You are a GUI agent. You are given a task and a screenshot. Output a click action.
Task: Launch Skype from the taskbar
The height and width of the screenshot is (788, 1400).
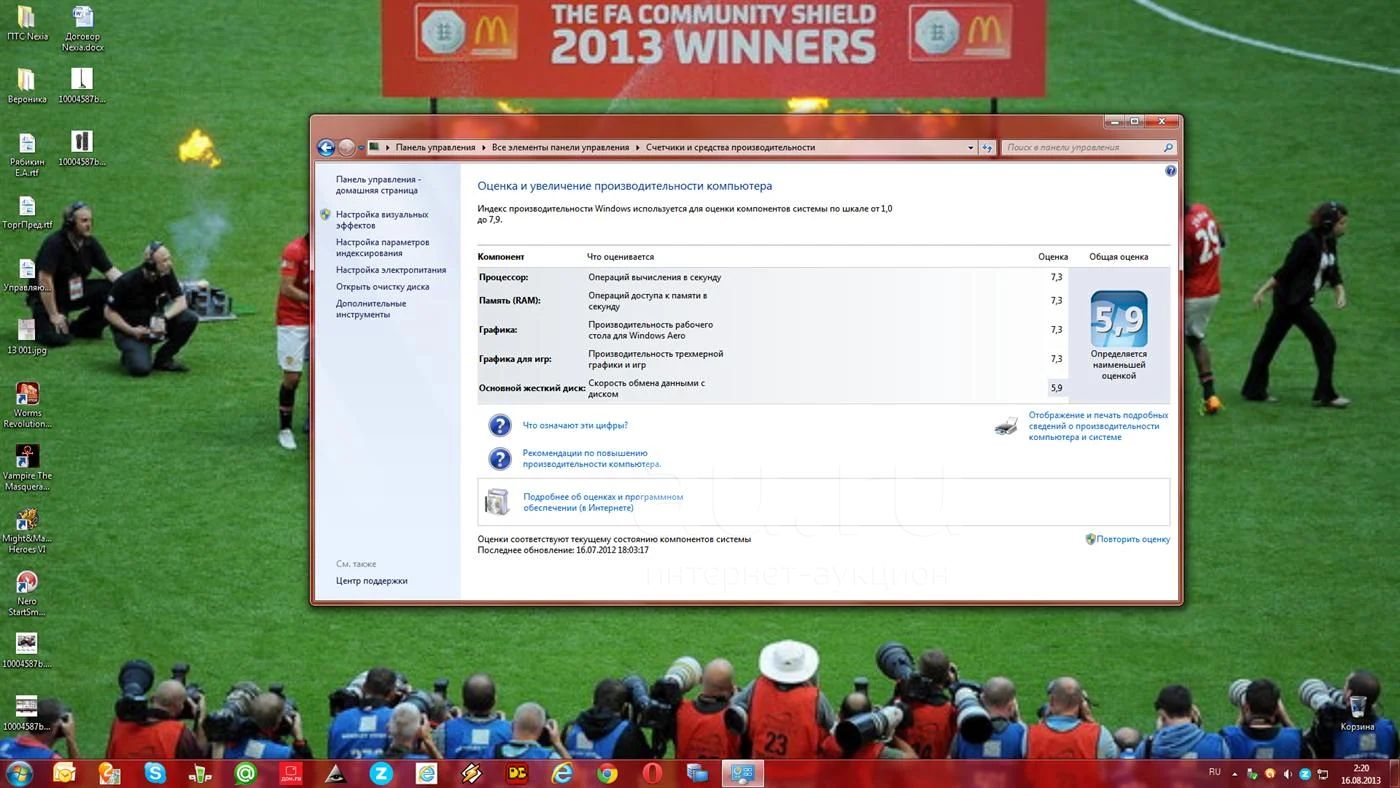154,773
